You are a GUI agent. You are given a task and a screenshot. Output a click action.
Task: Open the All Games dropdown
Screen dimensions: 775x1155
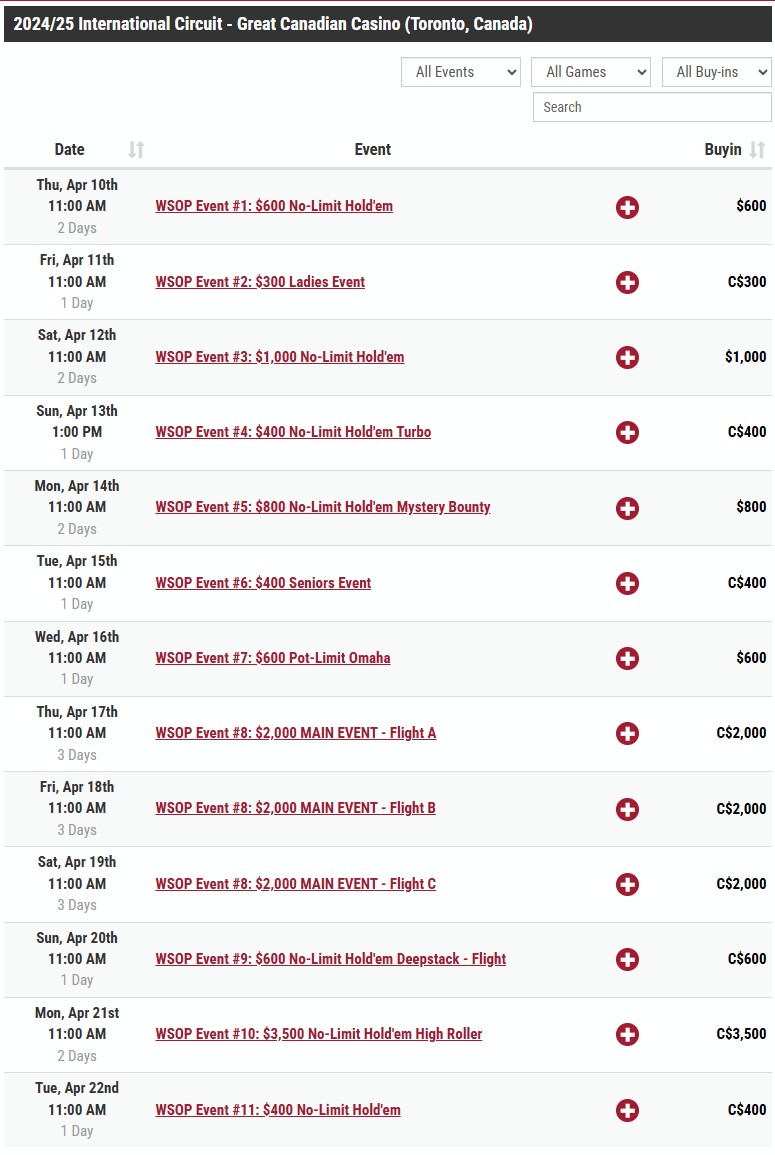point(591,72)
